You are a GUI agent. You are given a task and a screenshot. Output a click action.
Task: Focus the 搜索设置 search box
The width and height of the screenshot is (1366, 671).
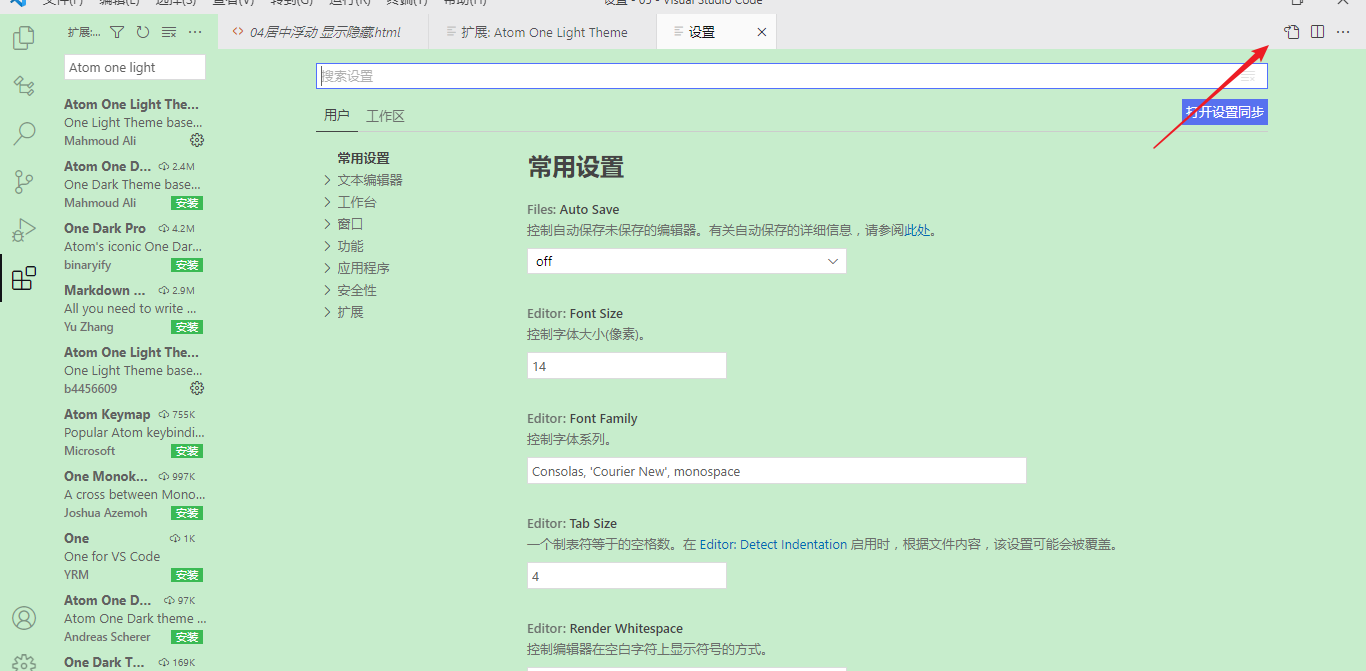click(792, 76)
